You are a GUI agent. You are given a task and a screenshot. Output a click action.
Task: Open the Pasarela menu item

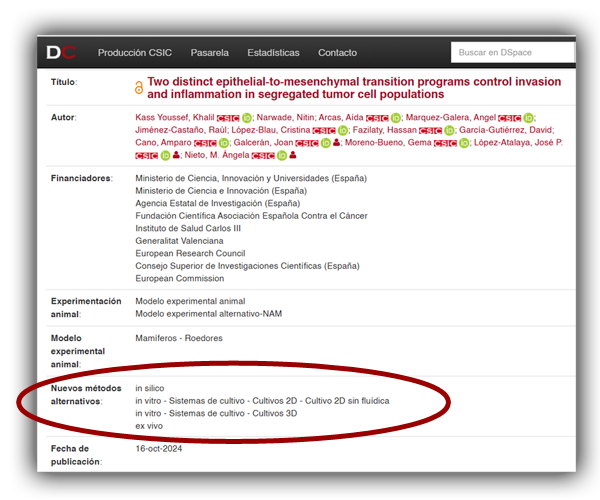[x=209, y=52]
